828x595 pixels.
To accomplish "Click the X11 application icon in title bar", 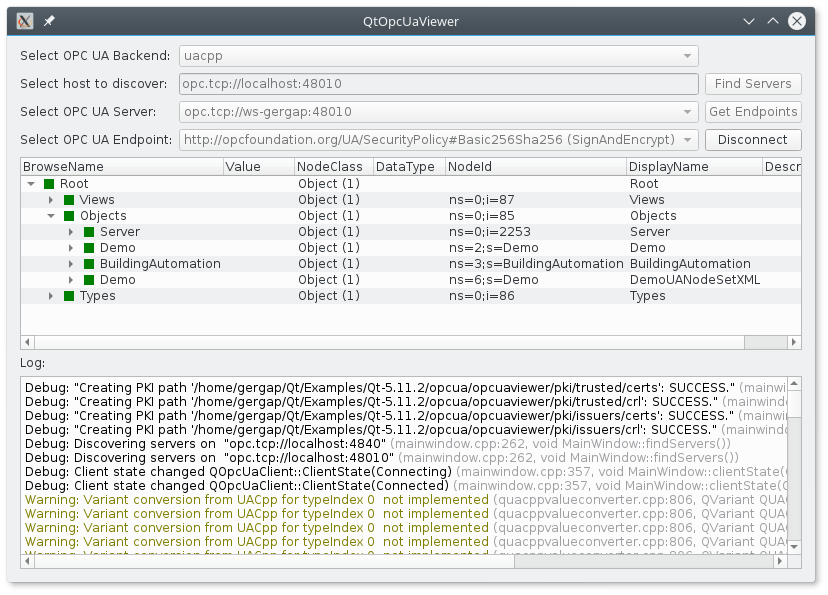I will click(x=26, y=20).
